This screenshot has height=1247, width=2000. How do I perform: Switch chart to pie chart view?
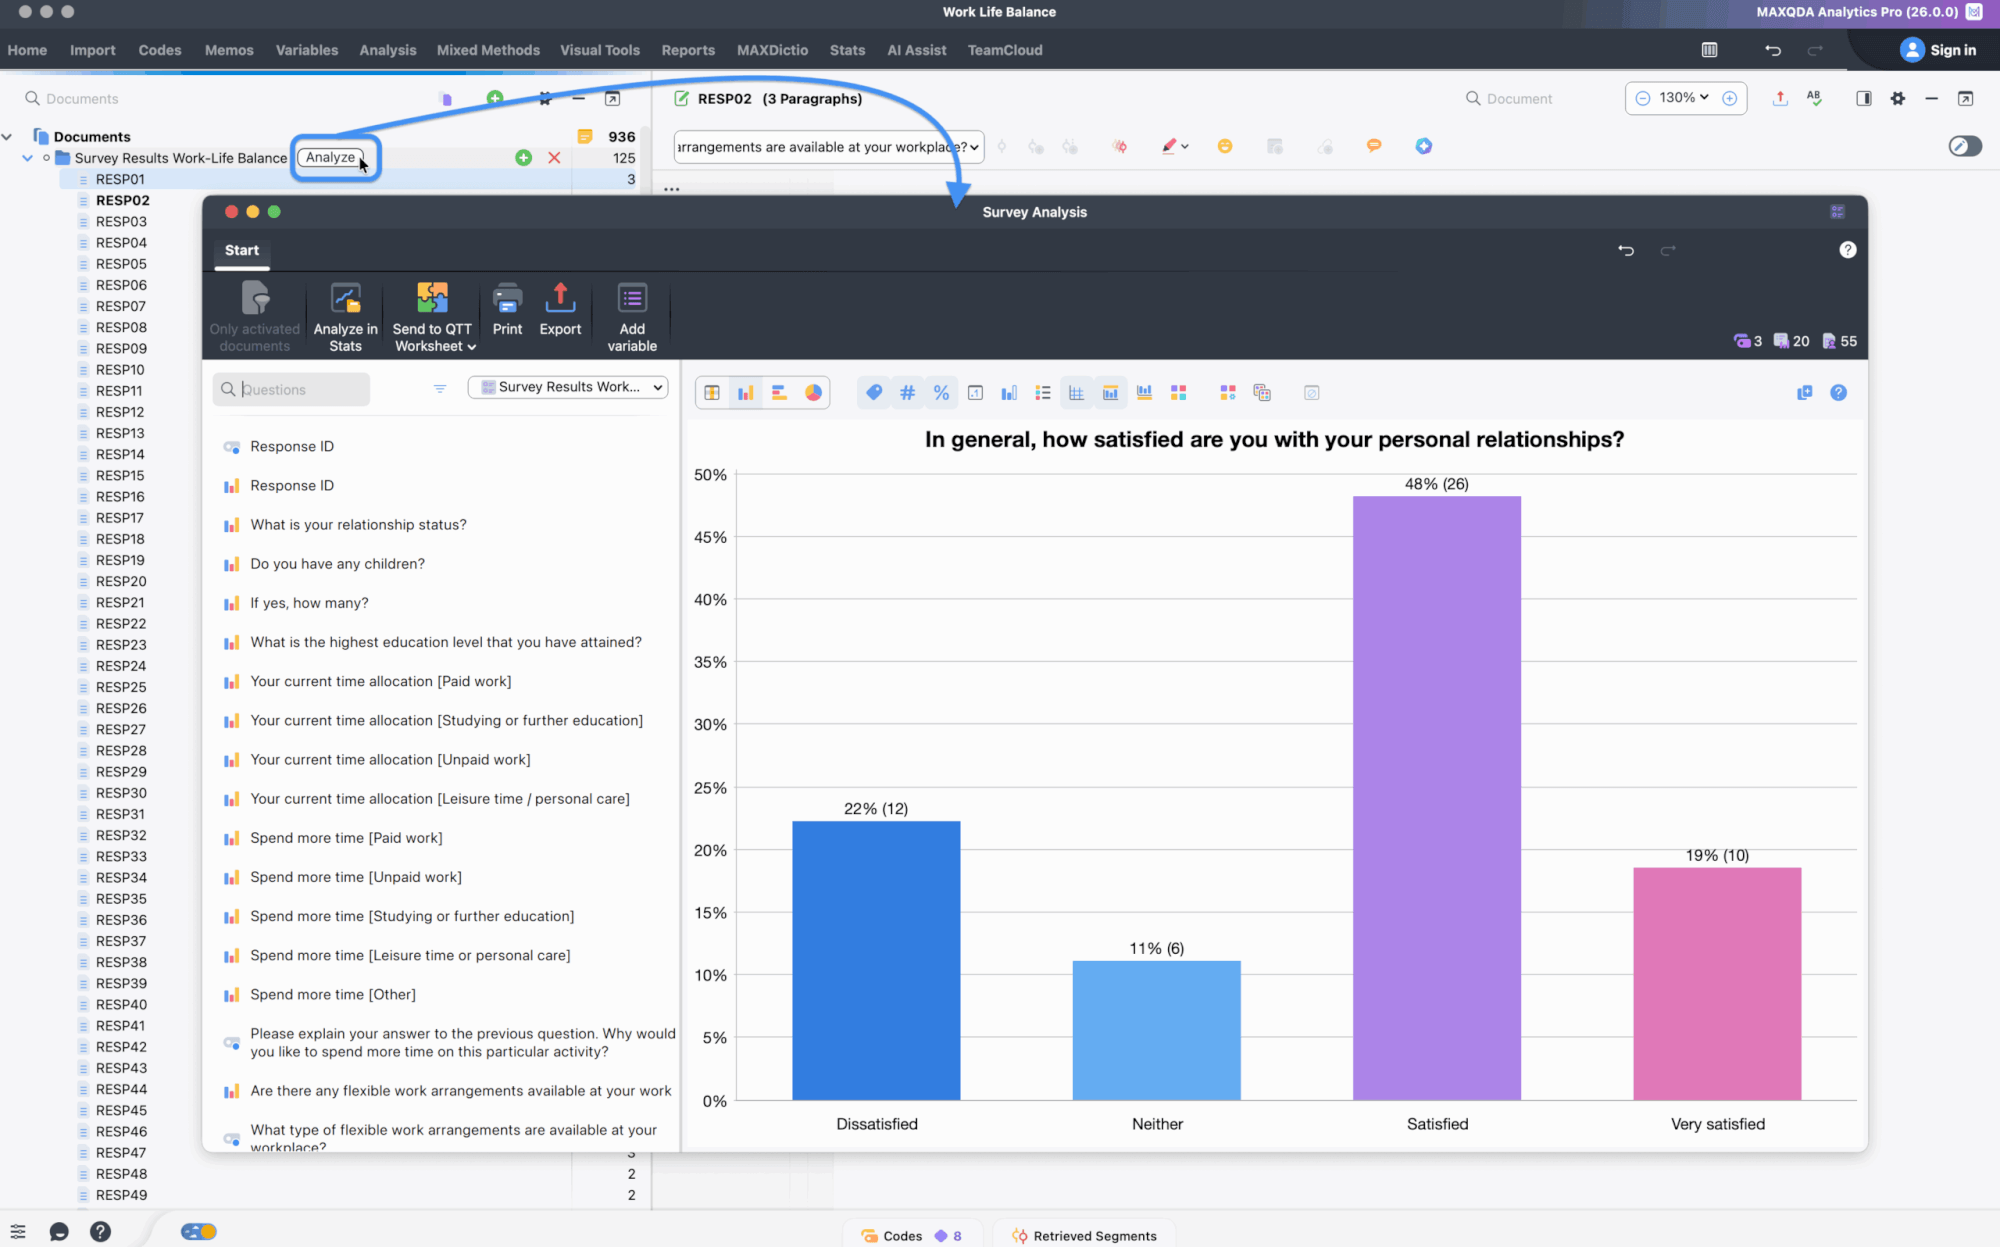click(813, 392)
